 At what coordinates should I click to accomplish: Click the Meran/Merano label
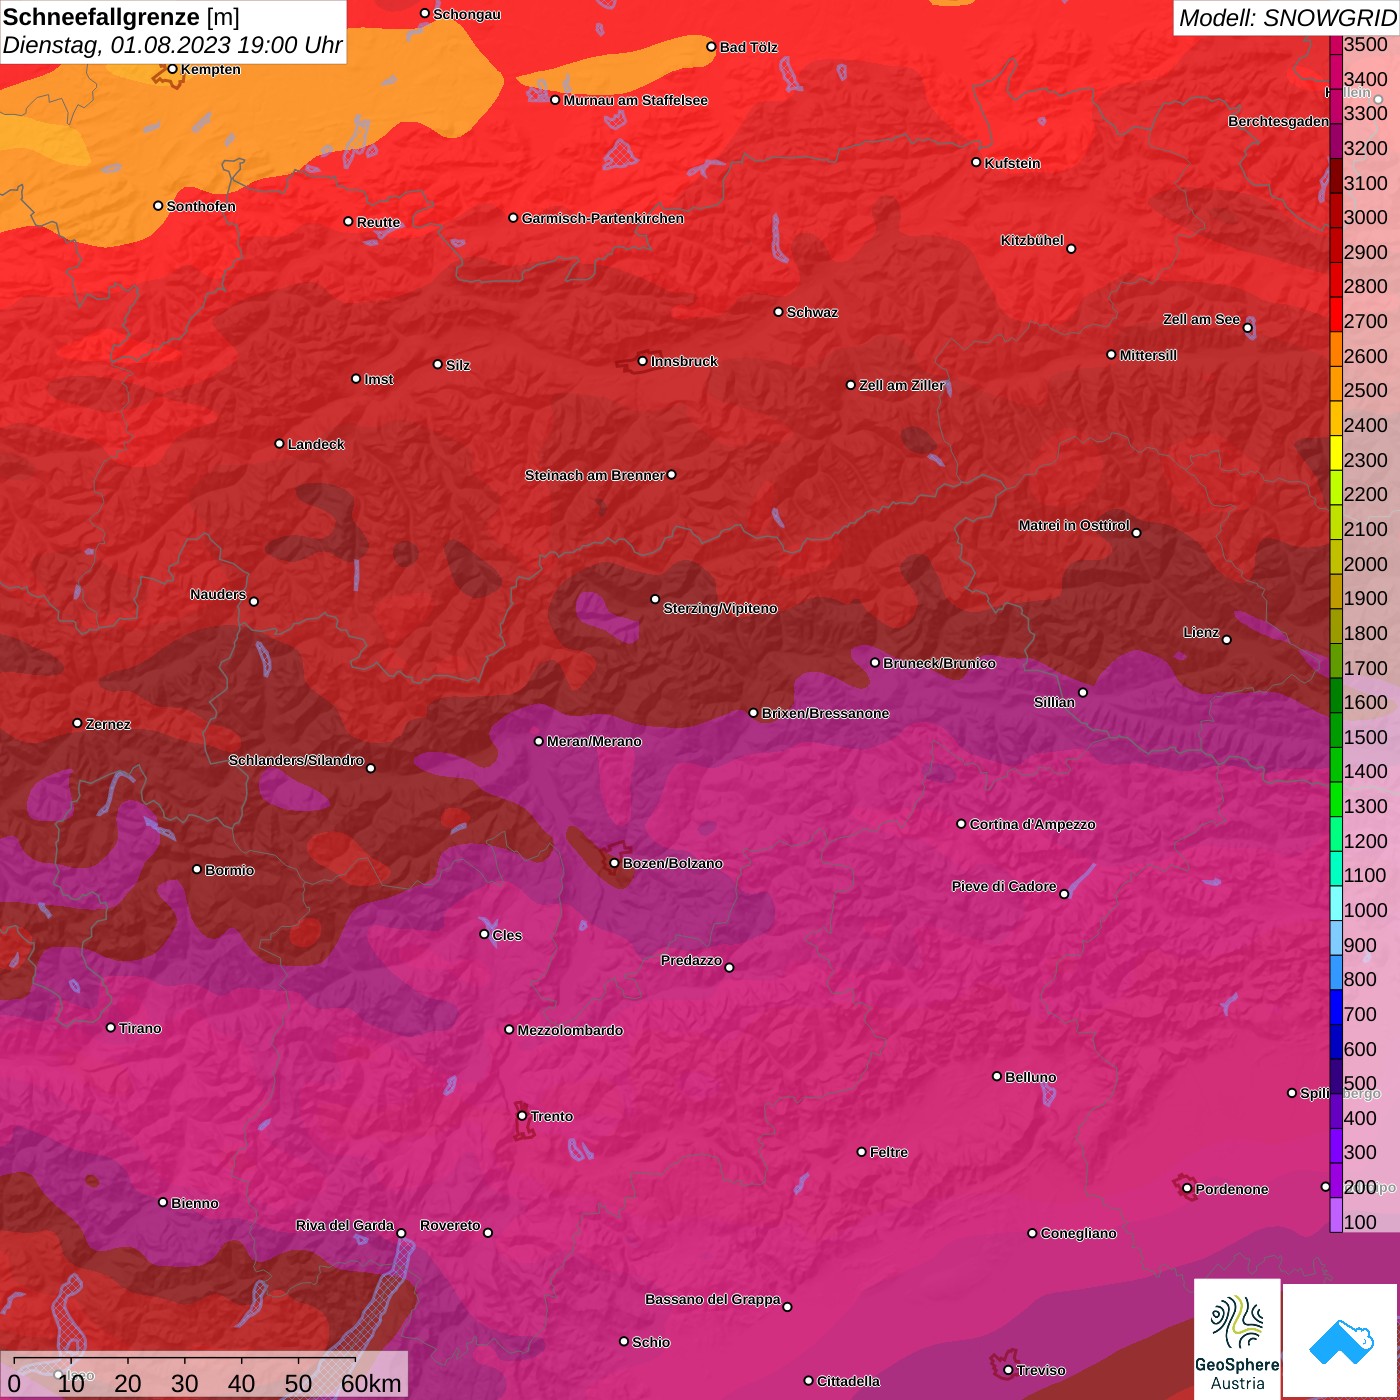(594, 741)
